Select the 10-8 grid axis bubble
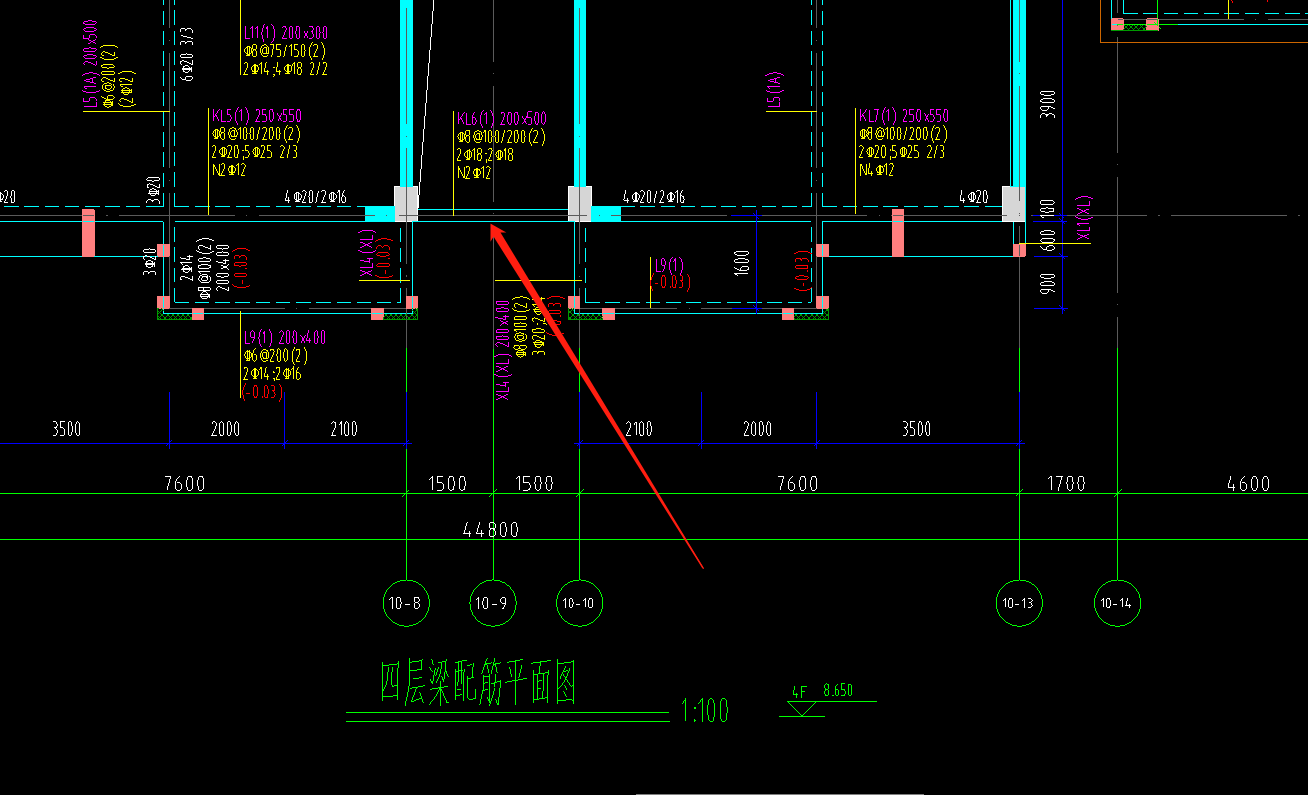Screen dimensions: 1308x795 pos(407,603)
